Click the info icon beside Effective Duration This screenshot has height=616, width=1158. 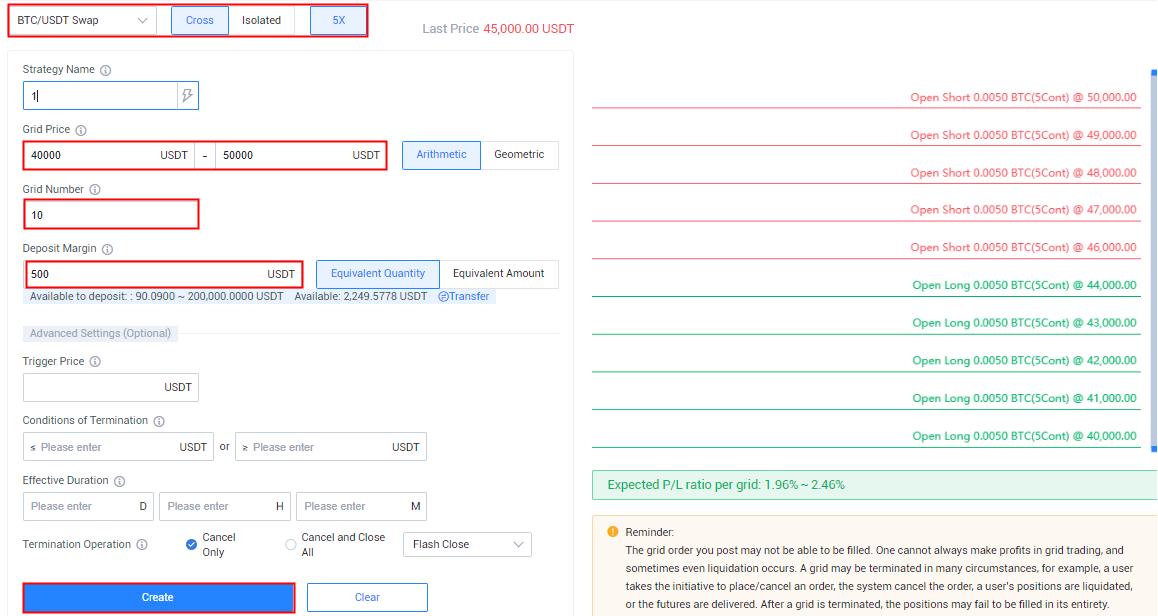pyautogui.click(x=120, y=481)
